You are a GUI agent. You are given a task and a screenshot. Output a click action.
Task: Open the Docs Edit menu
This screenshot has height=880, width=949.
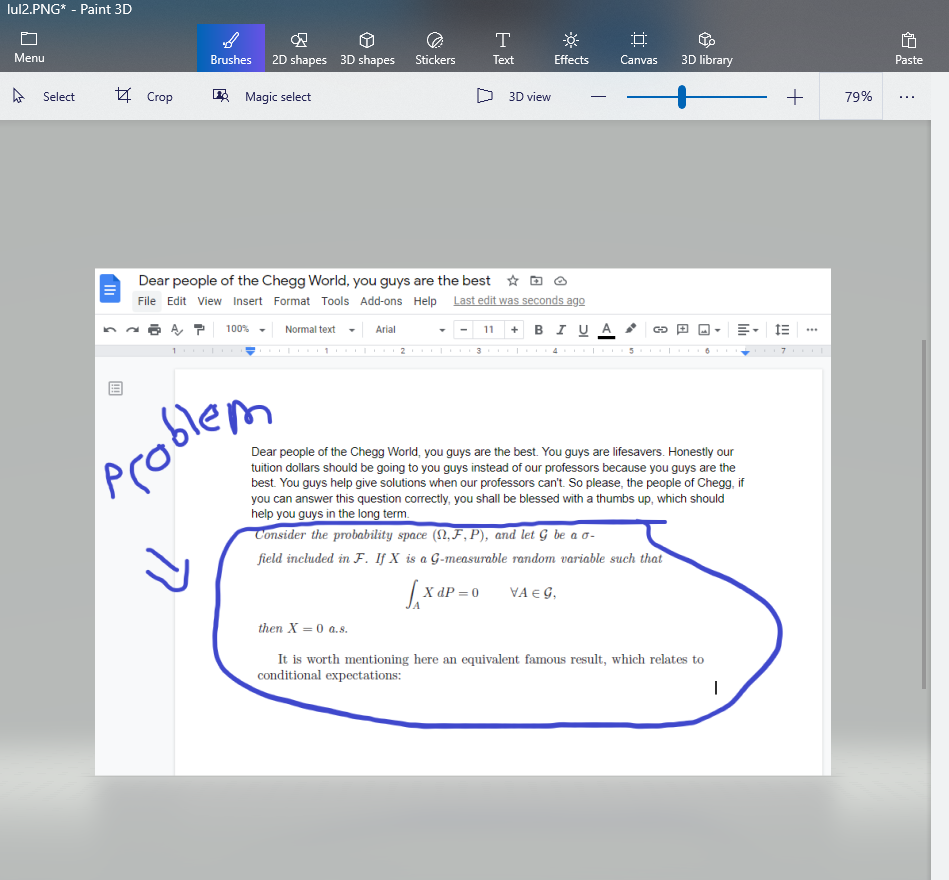(176, 301)
